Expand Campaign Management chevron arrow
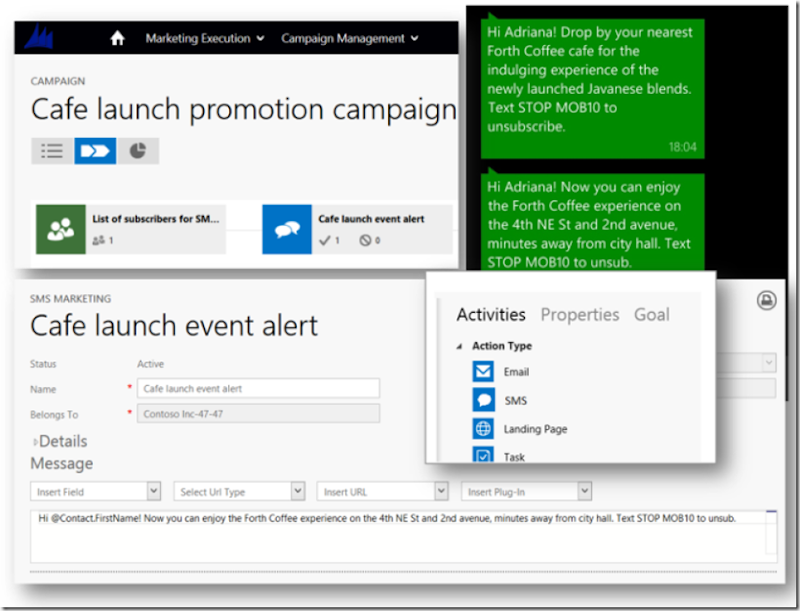The image size is (800, 611). (414, 38)
